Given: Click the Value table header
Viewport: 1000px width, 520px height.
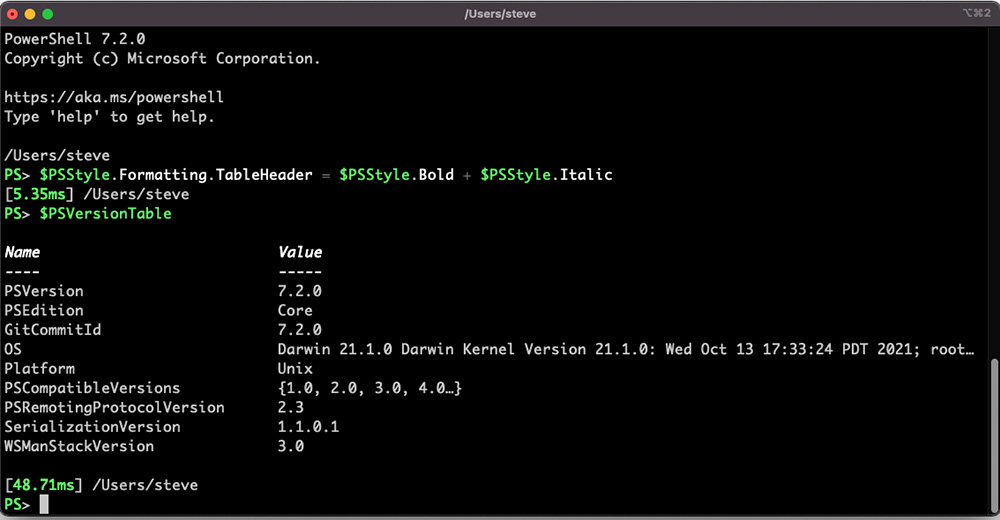Looking at the screenshot, I should click(300, 252).
